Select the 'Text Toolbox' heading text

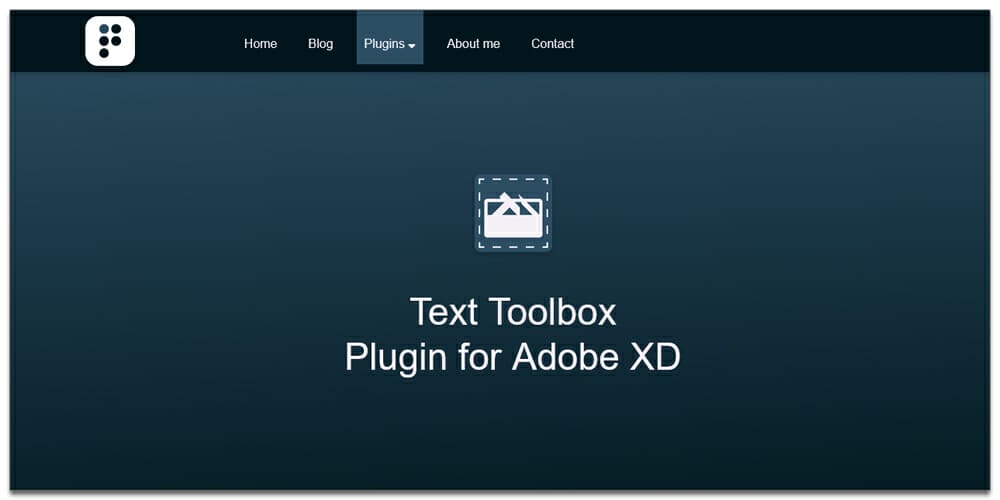click(x=513, y=312)
